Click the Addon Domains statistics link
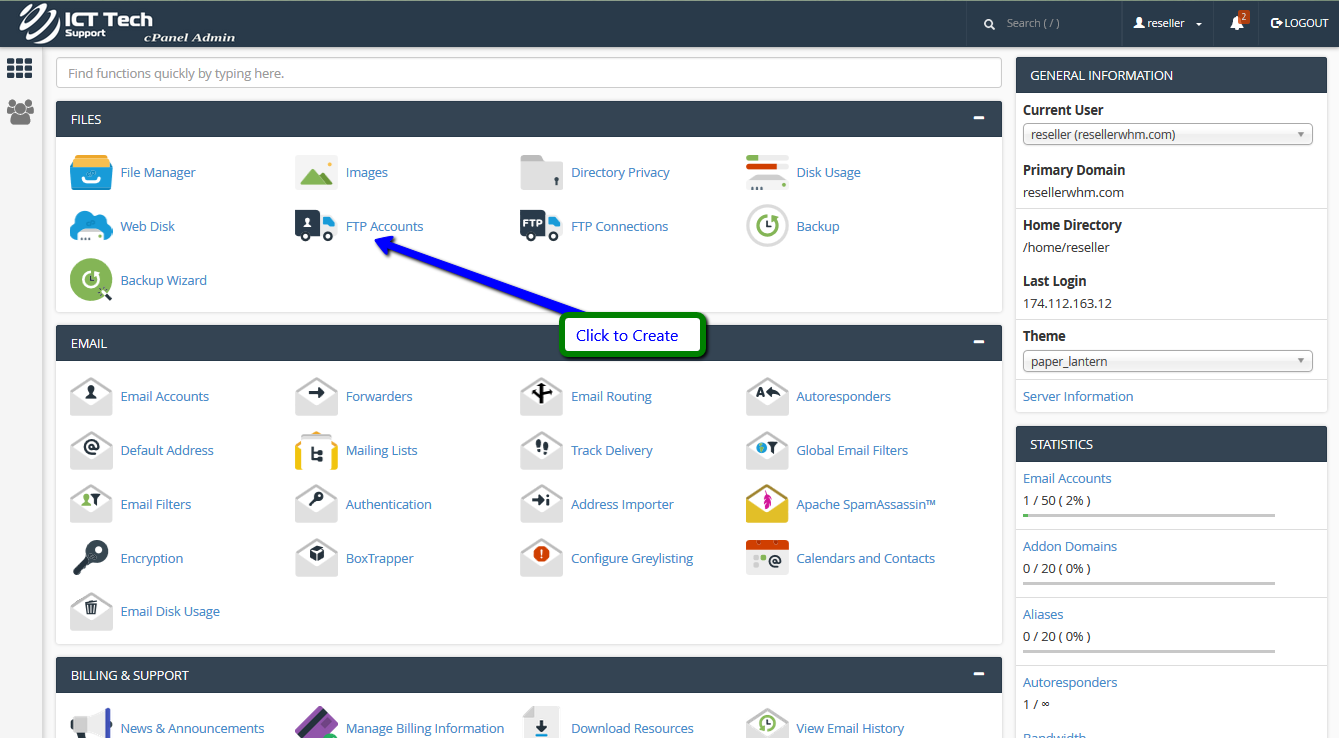 pyautogui.click(x=1069, y=546)
